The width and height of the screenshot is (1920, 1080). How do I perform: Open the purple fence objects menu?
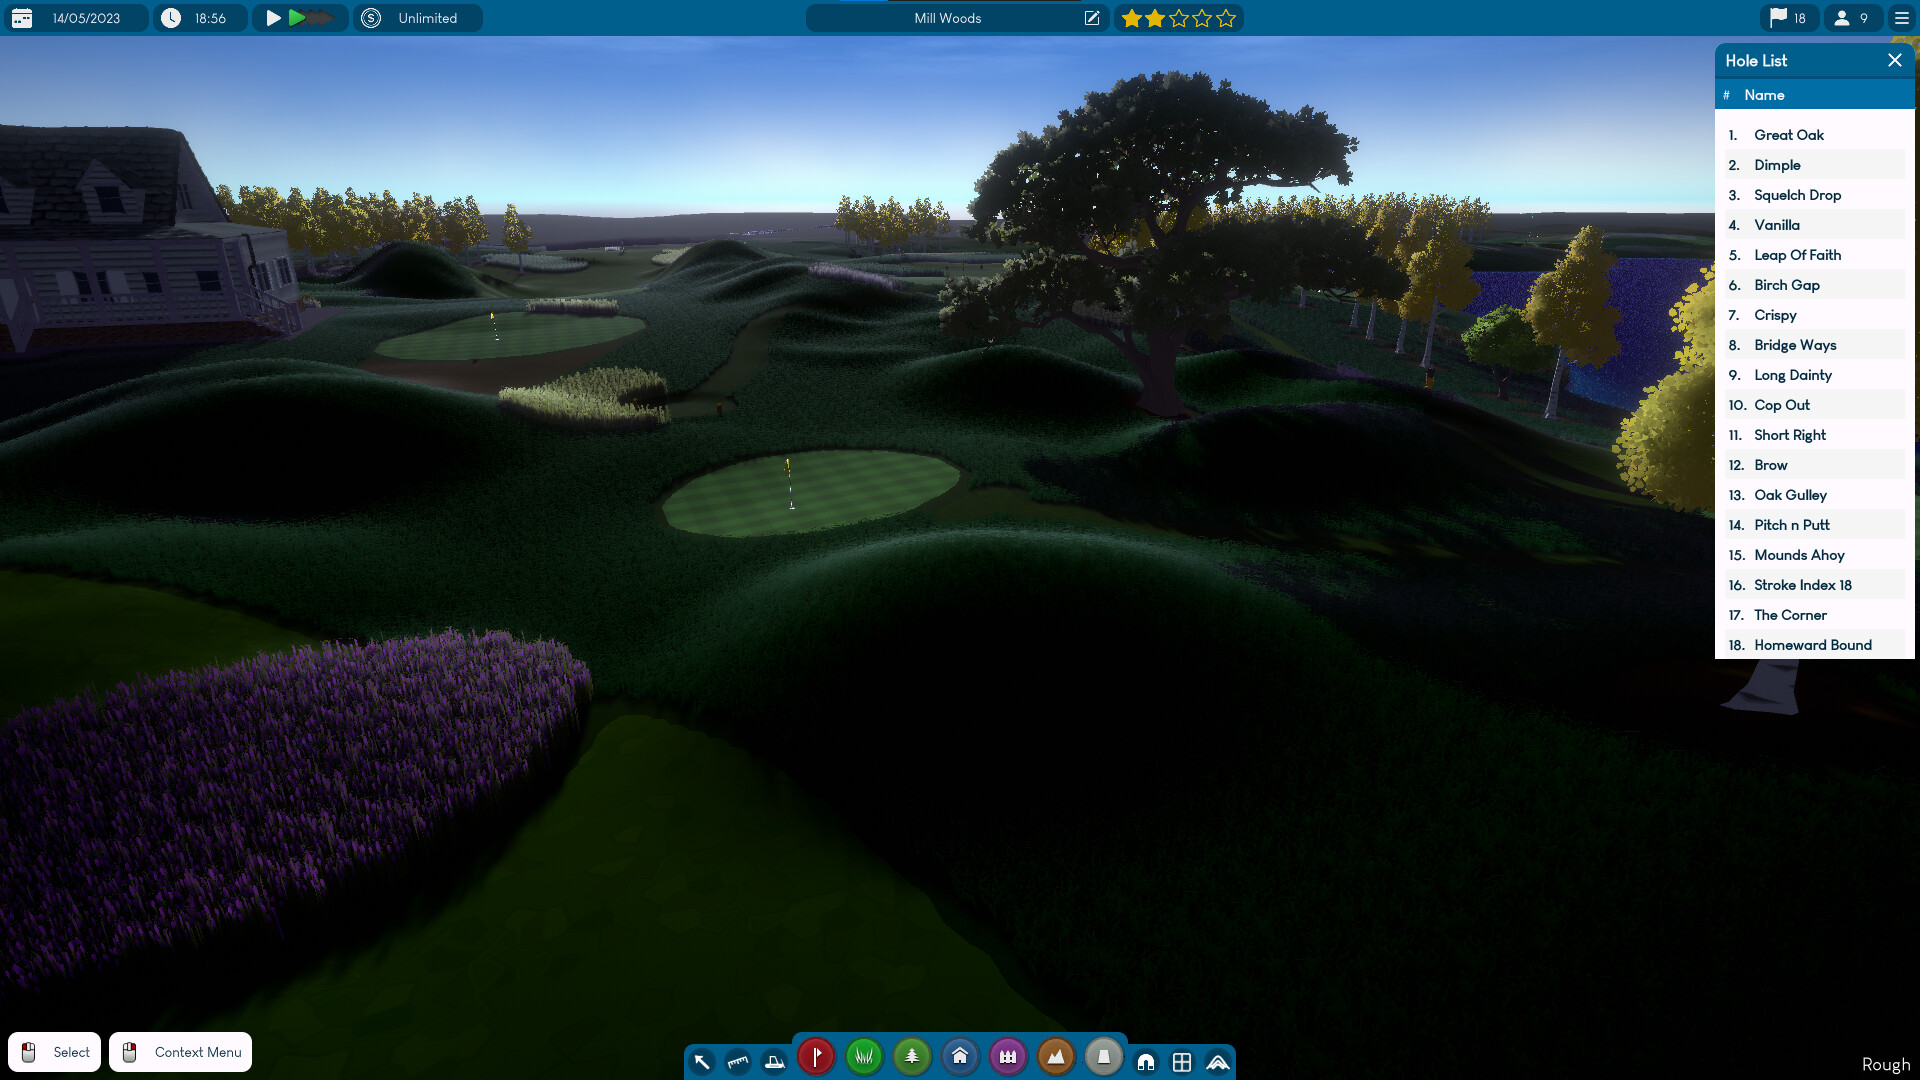coord(1008,1056)
